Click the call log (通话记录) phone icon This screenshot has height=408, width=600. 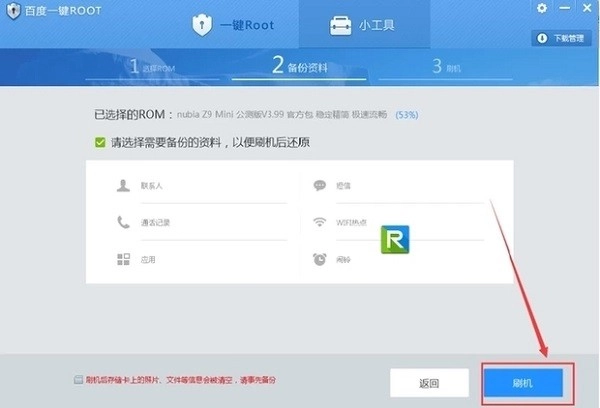click(123, 222)
